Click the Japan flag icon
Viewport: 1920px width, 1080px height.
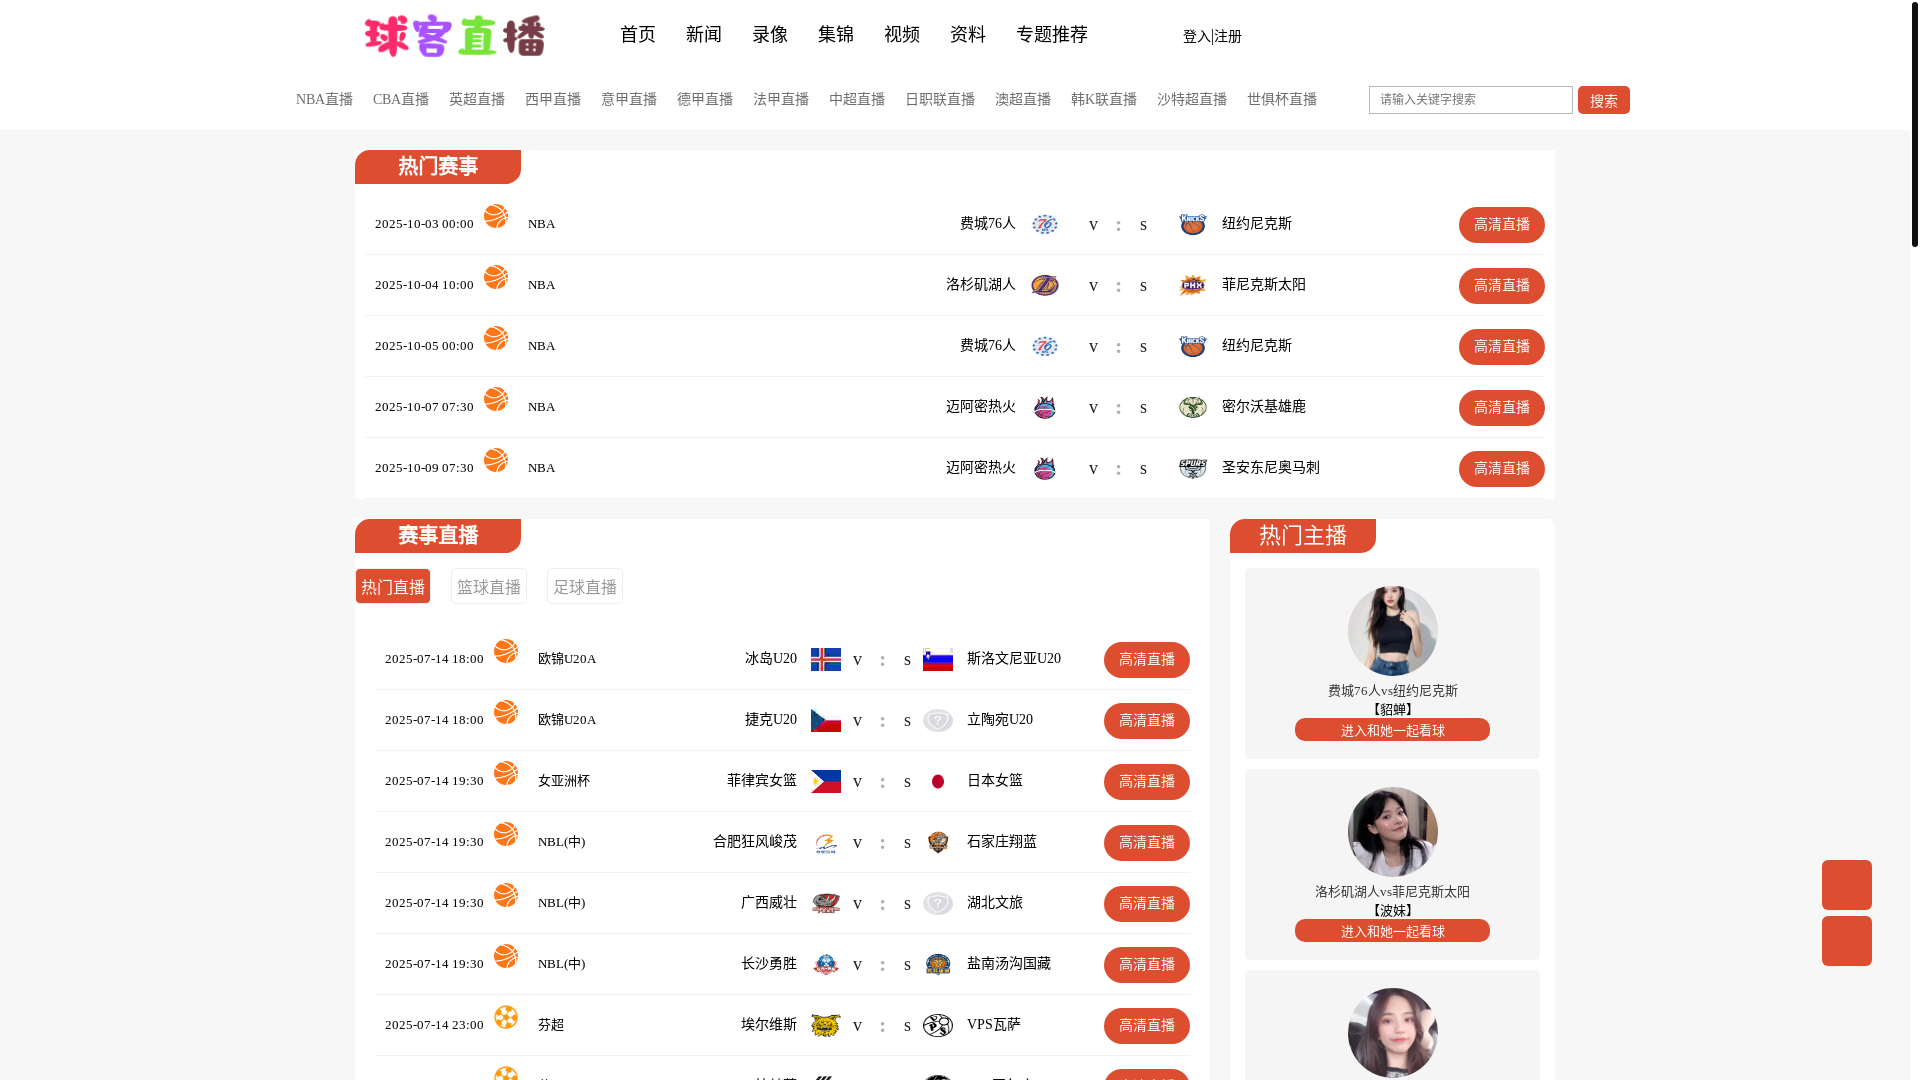938,781
